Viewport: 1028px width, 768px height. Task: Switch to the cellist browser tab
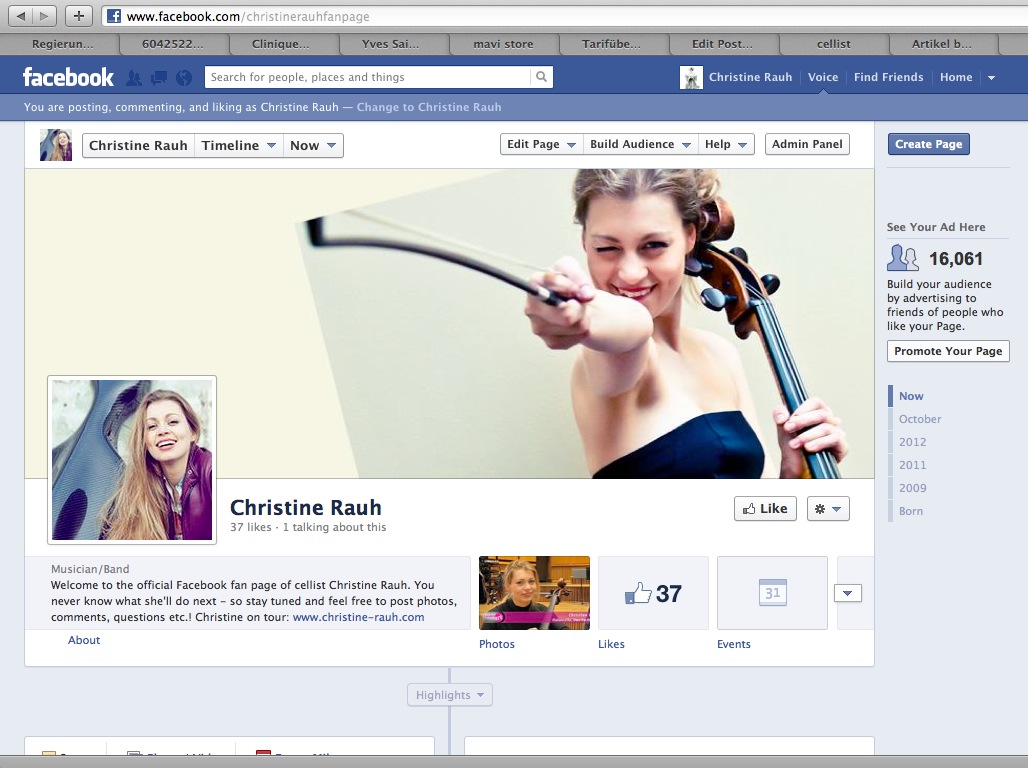(833, 44)
